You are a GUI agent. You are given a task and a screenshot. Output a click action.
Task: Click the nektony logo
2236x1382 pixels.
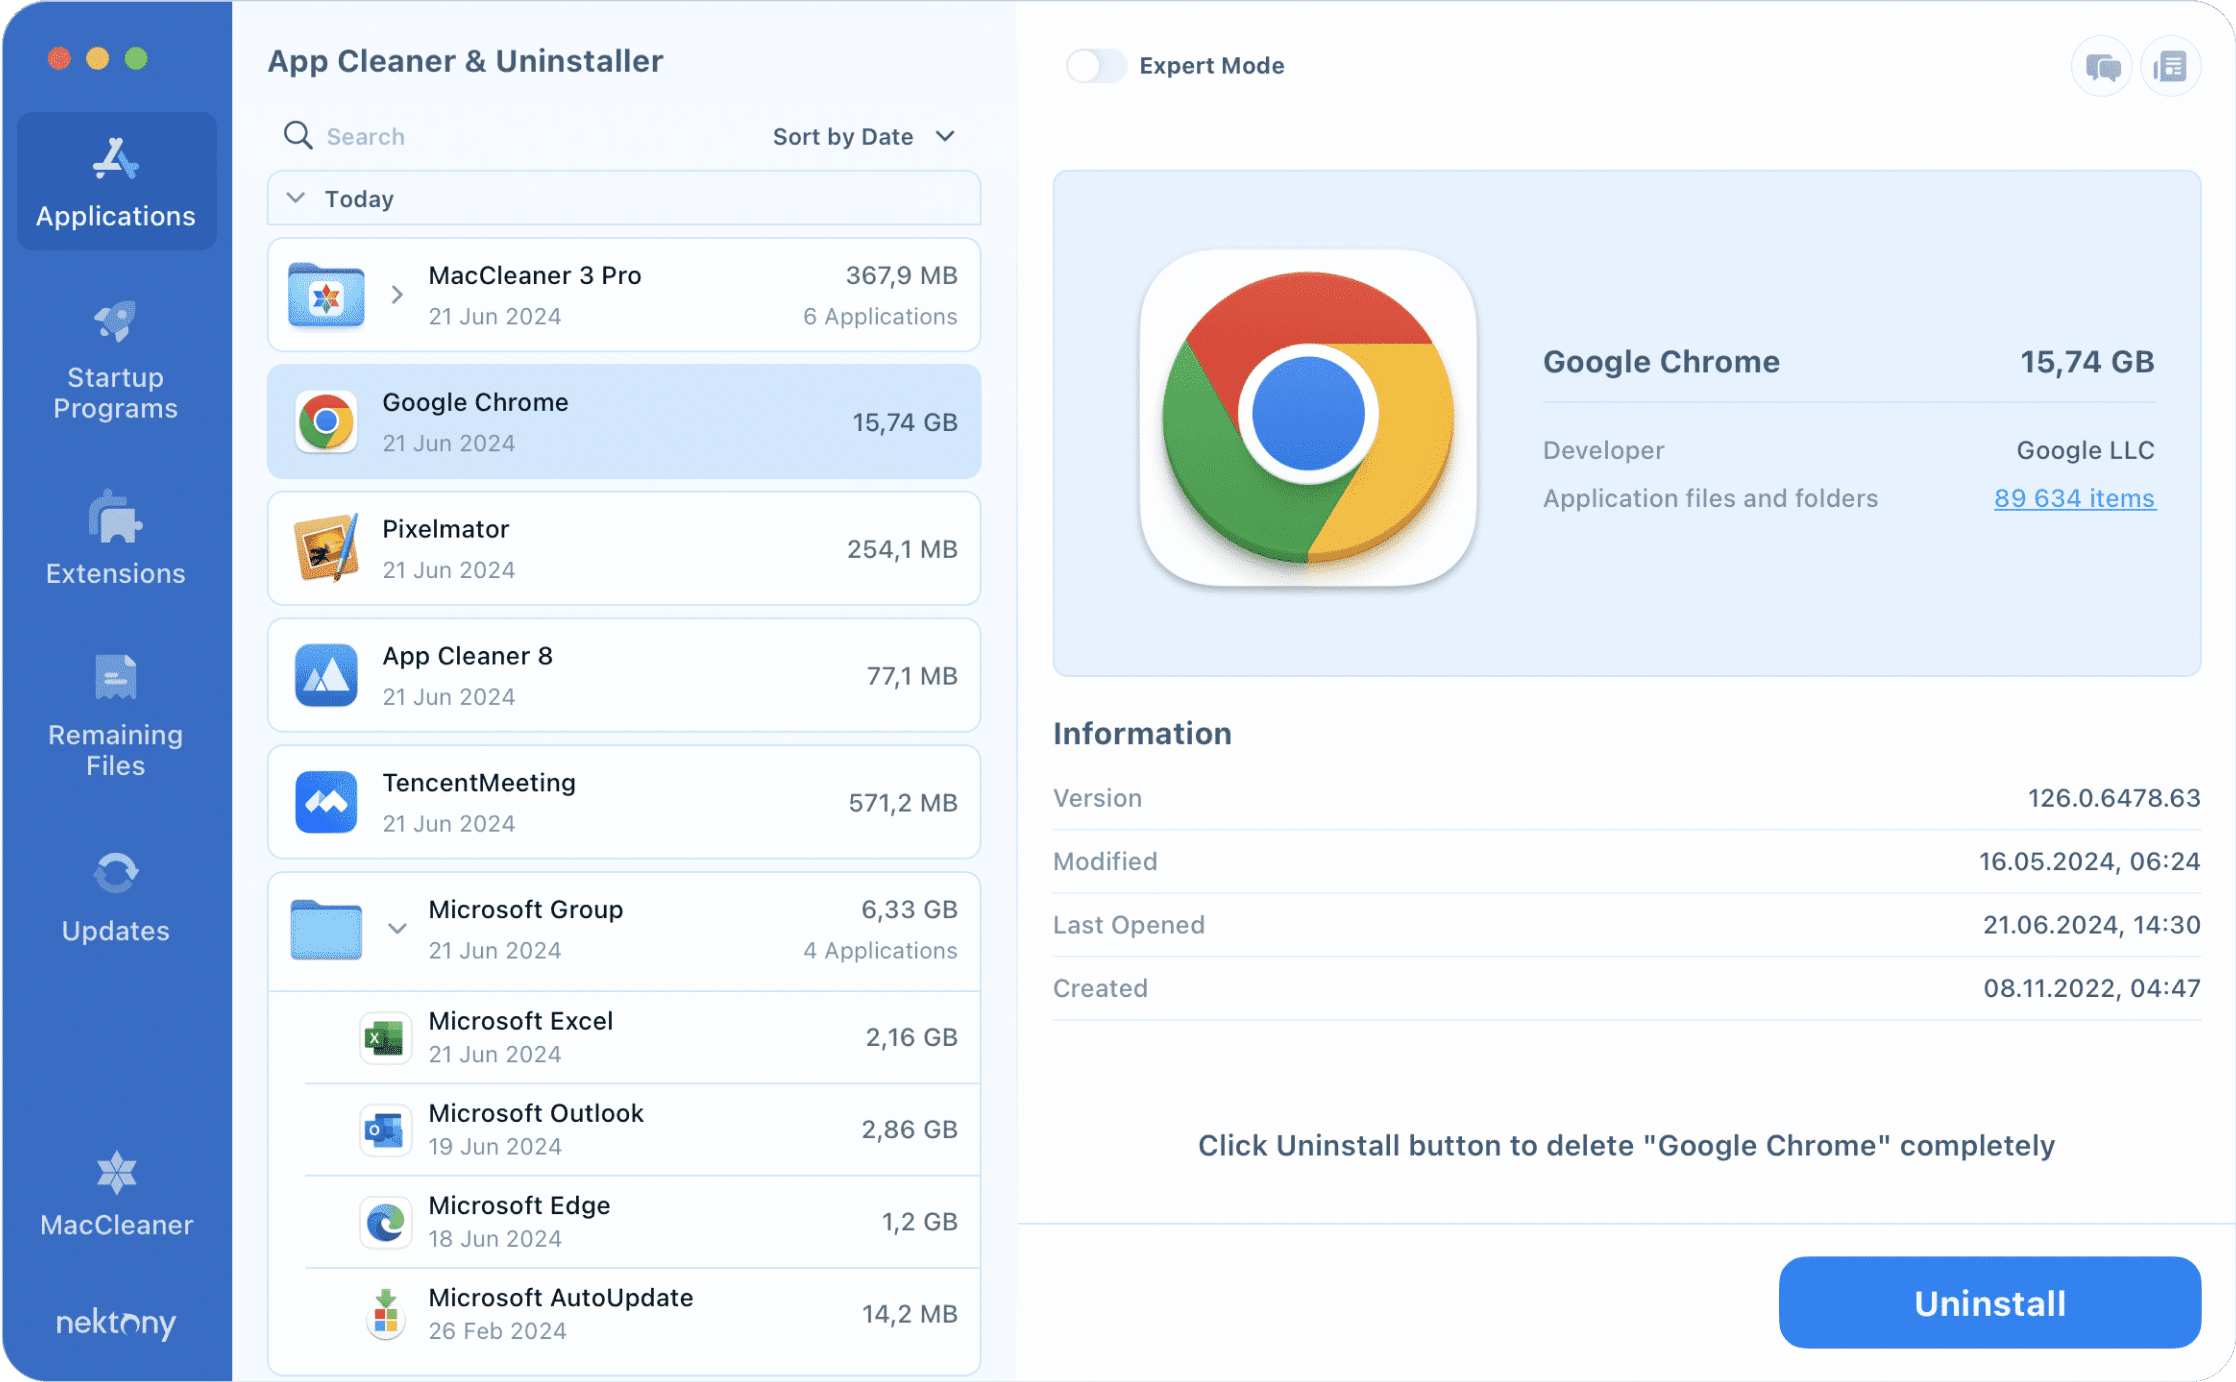[116, 1324]
